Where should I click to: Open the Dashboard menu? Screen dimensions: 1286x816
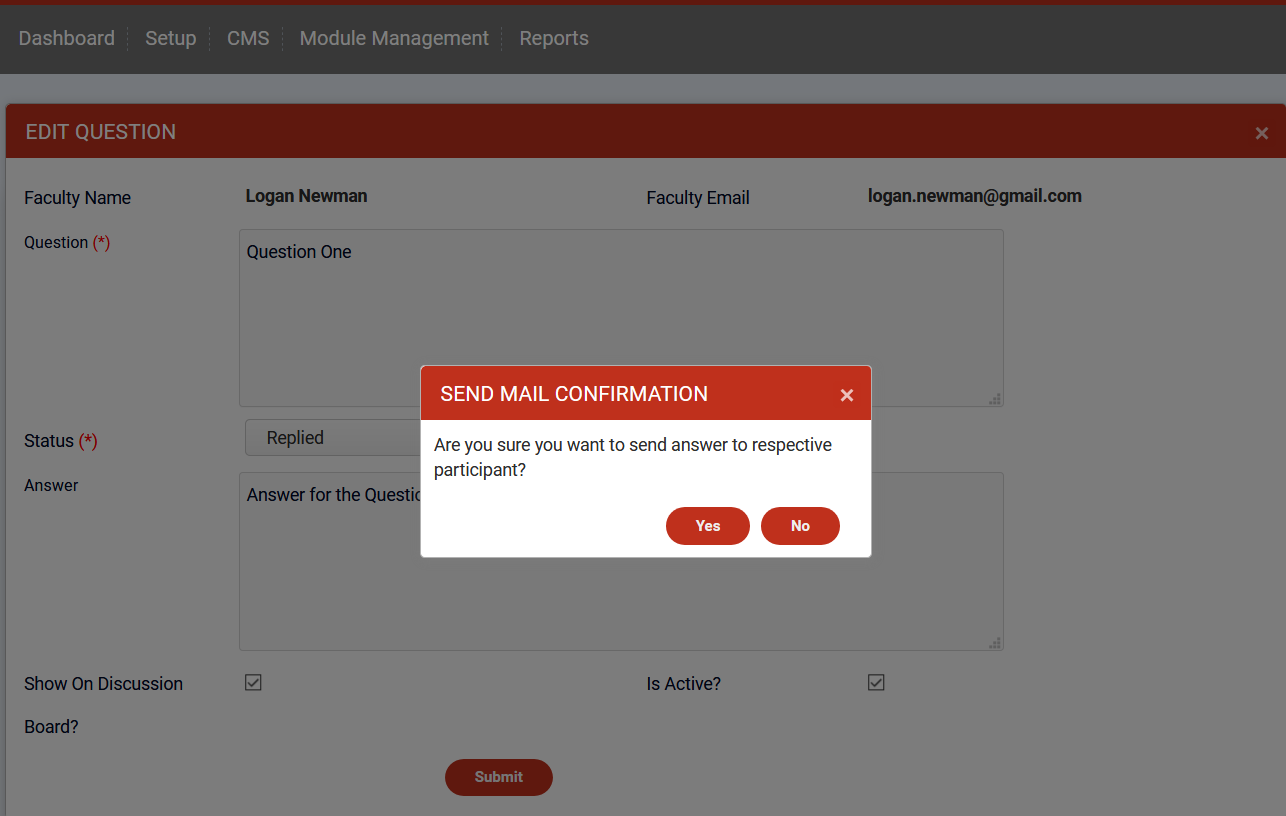coord(67,38)
